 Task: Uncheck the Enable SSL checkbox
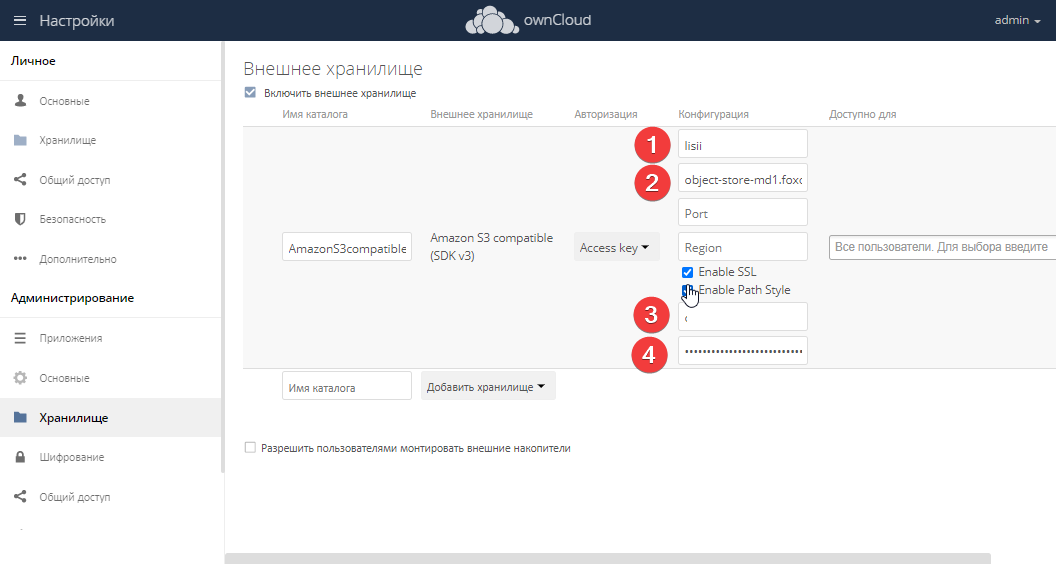point(687,272)
